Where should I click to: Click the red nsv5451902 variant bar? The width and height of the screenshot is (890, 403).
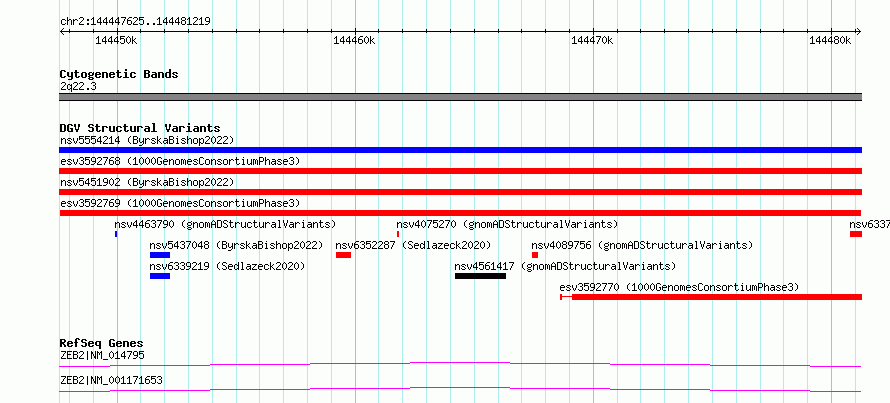pos(460,192)
